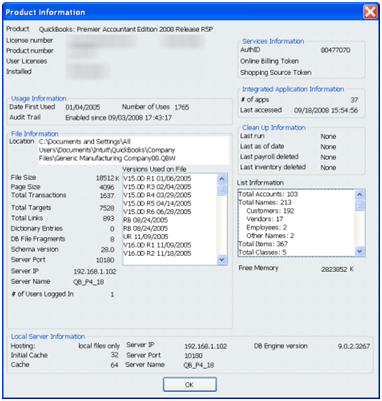Click Number of Uses value 1765
This screenshot has width=382, height=401.
click(x=182, y=107)
